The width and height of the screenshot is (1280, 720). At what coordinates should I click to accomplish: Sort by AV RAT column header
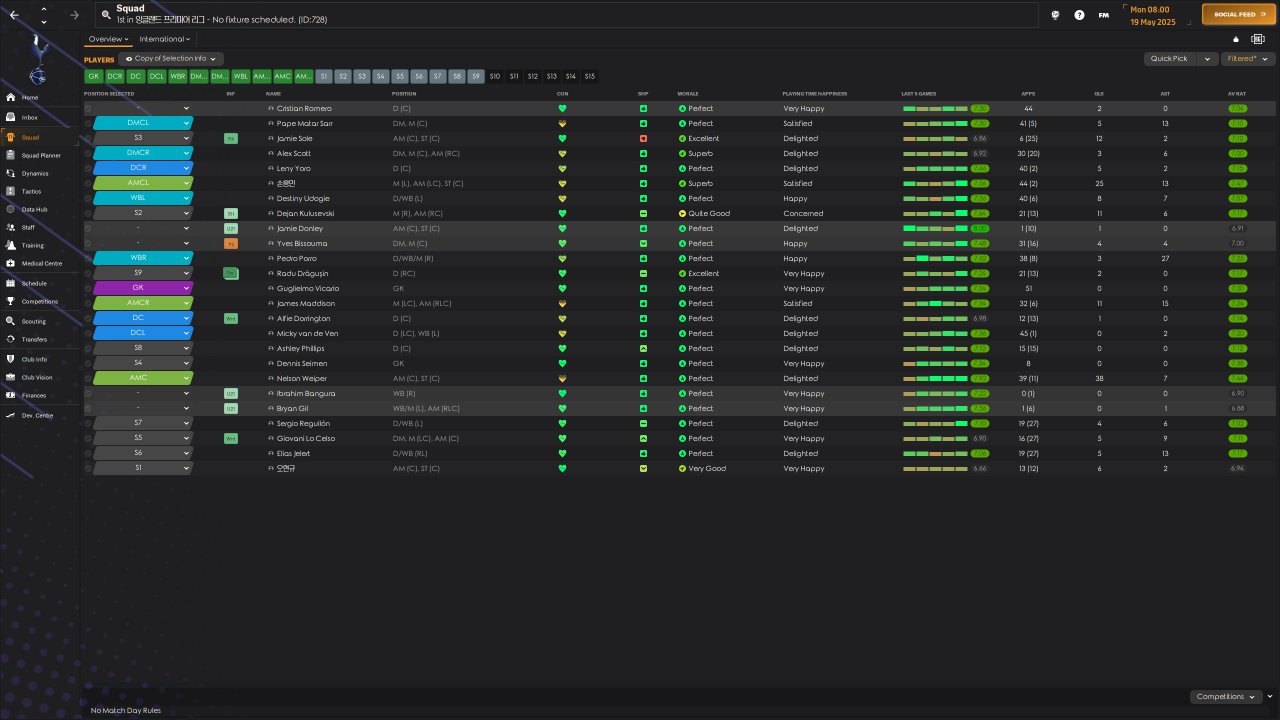(1237, 93)
